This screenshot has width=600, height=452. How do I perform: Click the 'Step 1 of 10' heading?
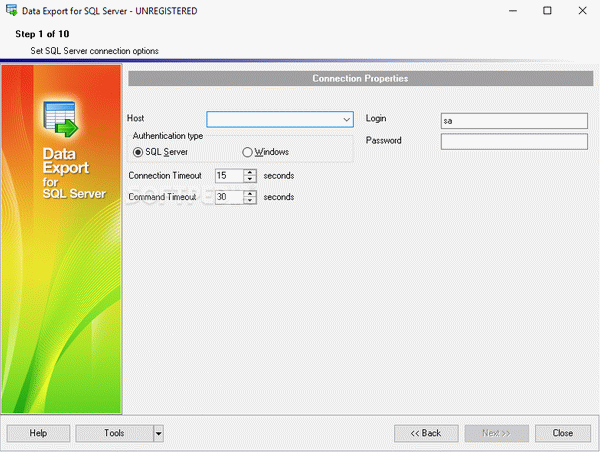[x=42, y=34]
